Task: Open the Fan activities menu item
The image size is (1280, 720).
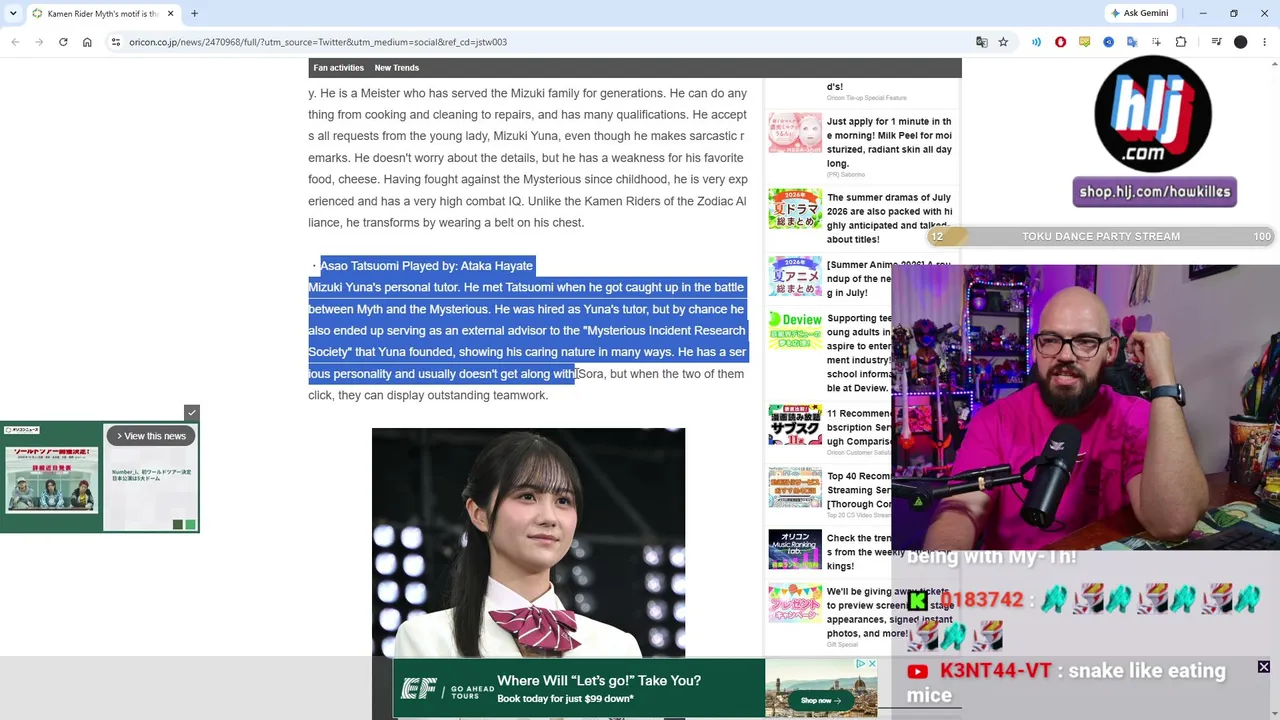Action: [x=338, y=68]
